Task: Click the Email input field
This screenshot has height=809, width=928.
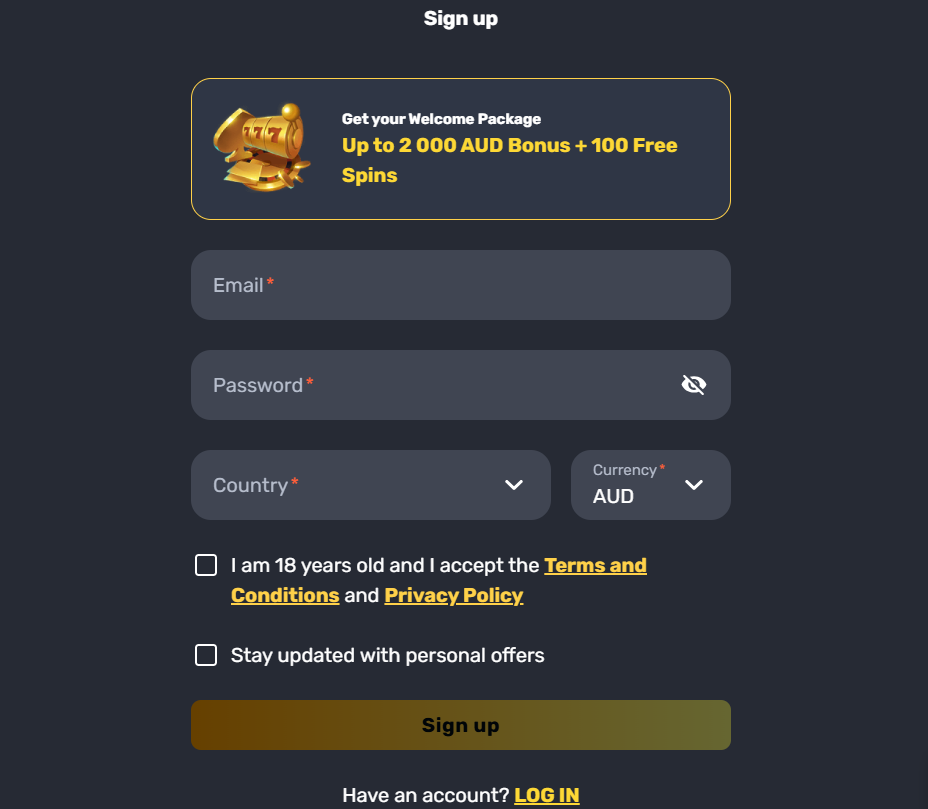Action: coord(460,285)
